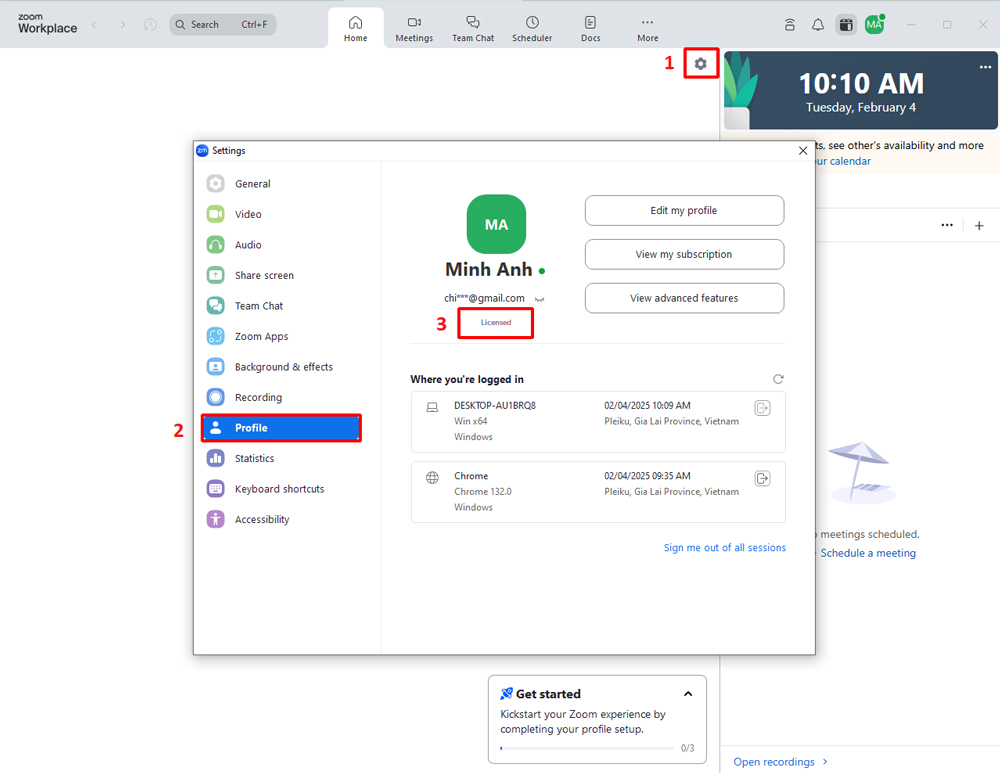Refresh the logged in sessions list
Screen dimensions: 1000x773
(778, 379)
